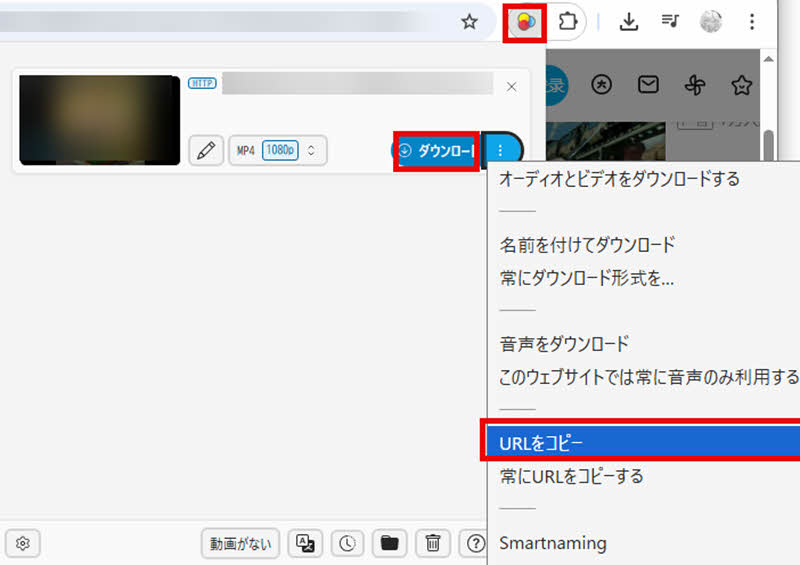Click the circled star icon on the webpage
The image size is (800, 565).
[602, 85]
